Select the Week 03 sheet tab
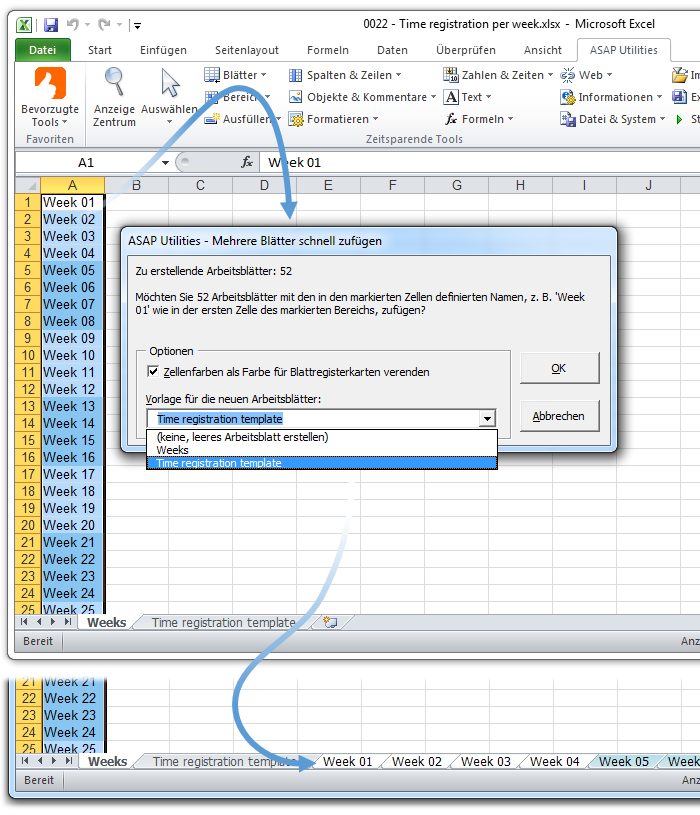The width and height of the screenshot is (700, 815). point(486,761)
